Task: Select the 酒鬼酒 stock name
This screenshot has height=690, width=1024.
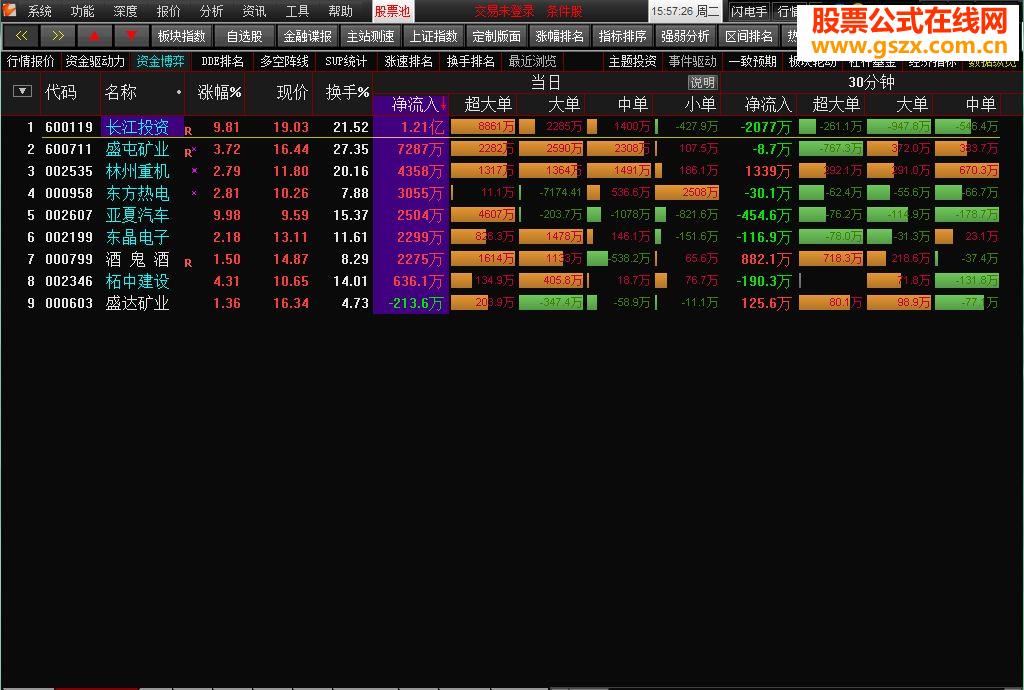Action: point(137,259)
